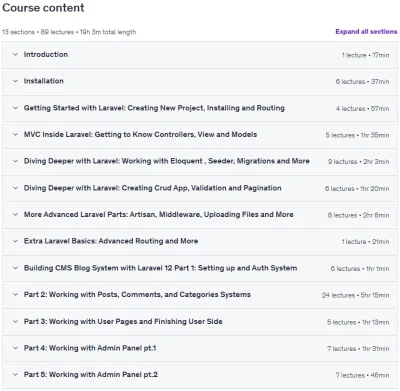Expand Part 5 Admin Panel pt.2 chevron
This screenshot has height=391, width=400.
(x=15, y=375)
